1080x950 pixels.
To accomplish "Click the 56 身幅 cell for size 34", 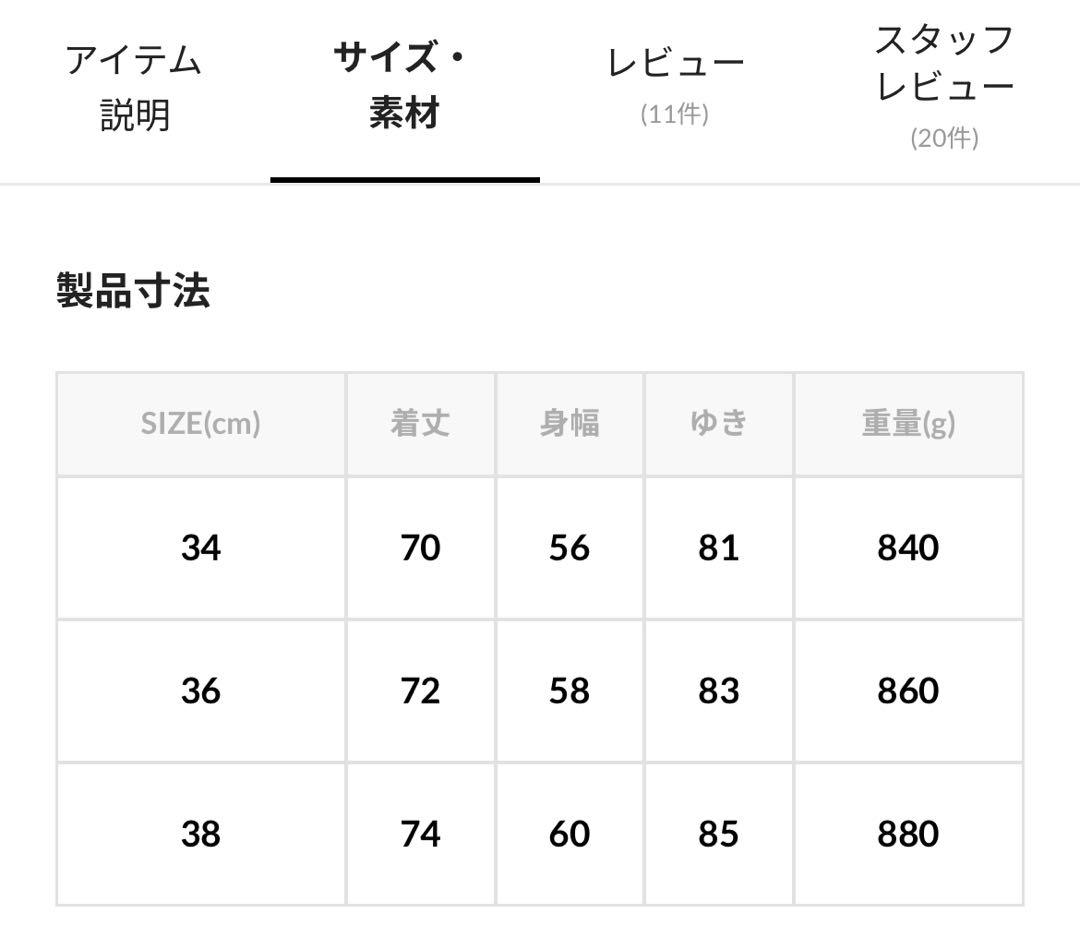I will pyautogui.click(x=568, y=548).
